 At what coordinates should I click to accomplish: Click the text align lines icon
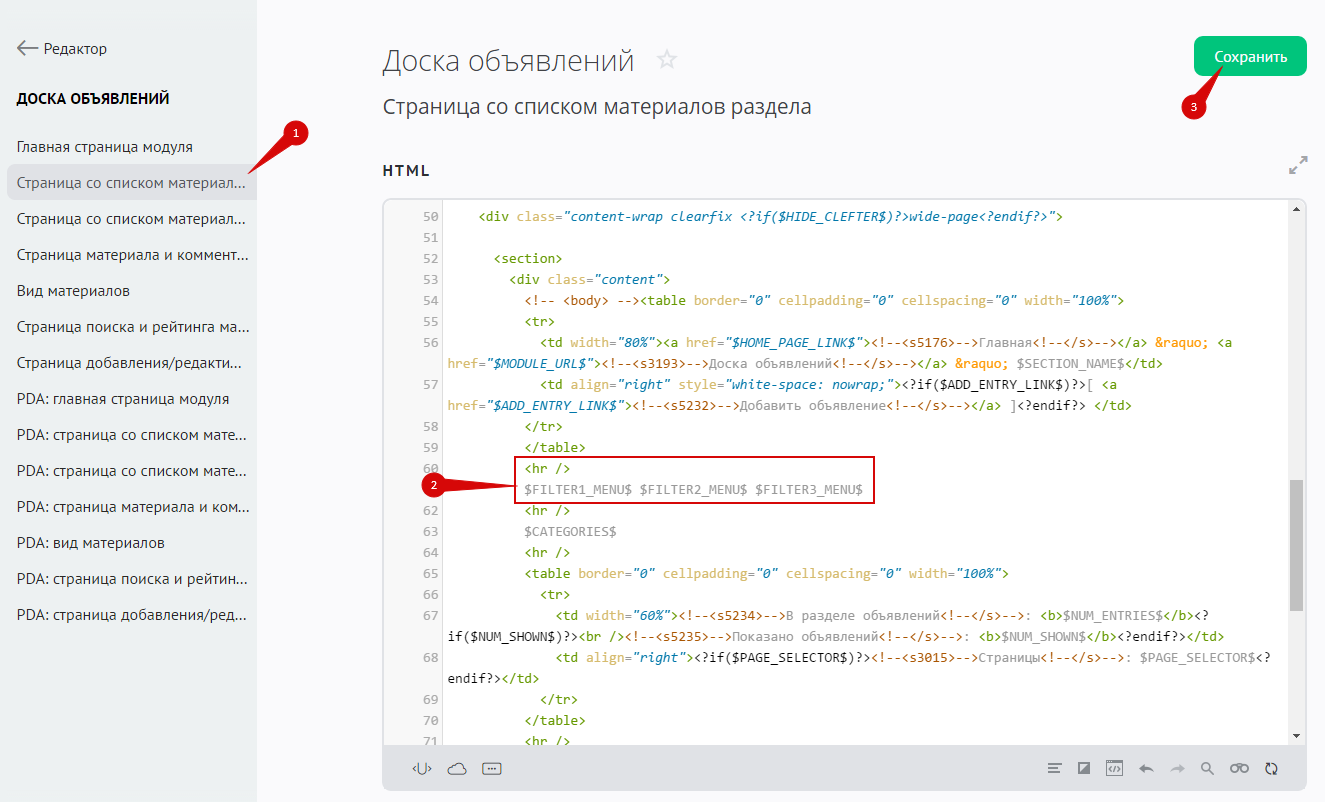click(1054, 768)
